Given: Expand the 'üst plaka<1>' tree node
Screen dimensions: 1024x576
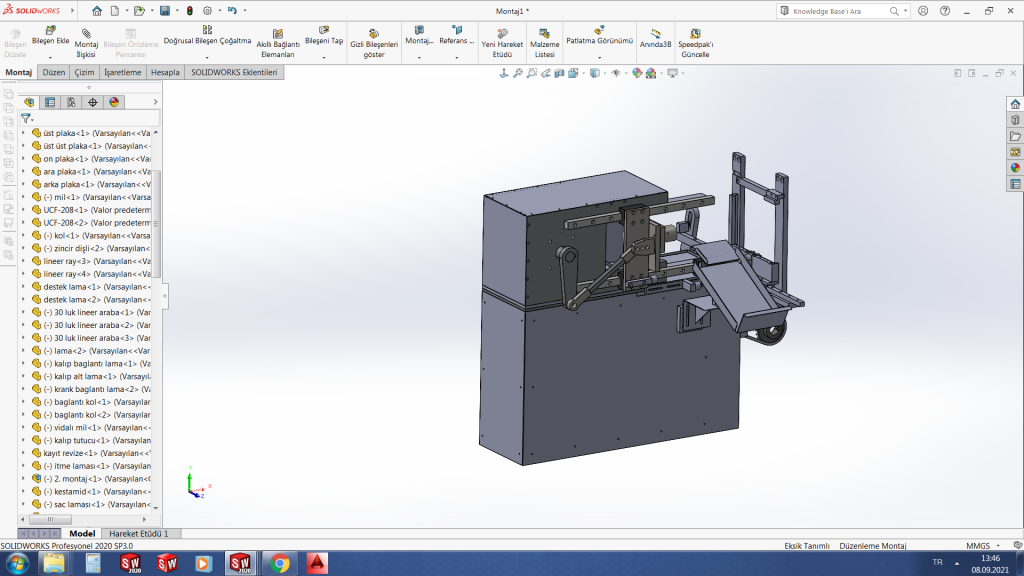Looking at the screenshot, I should (x=24, y=133).
